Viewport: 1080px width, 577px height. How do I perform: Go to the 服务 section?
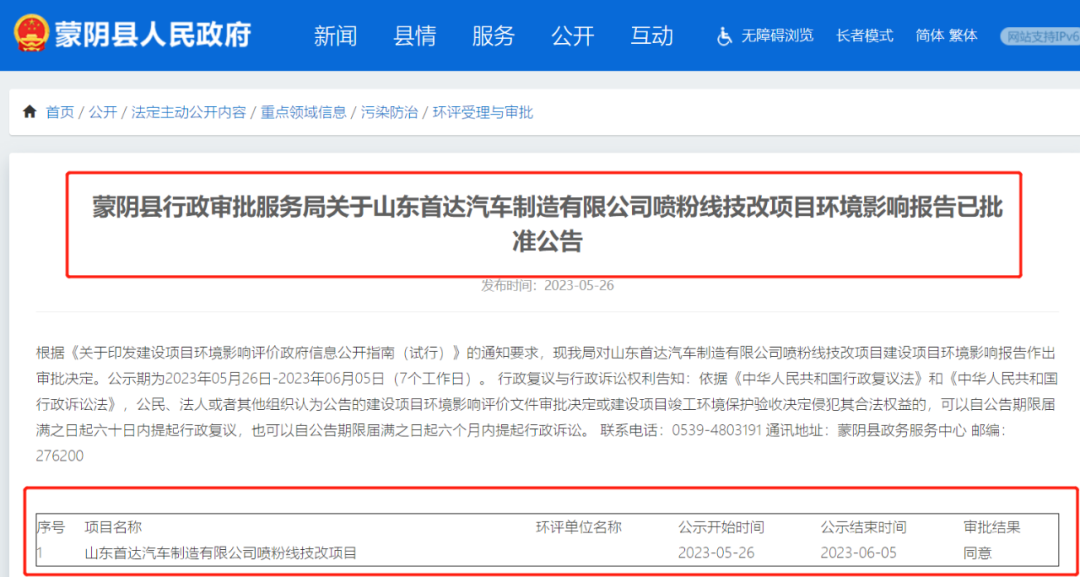click(x=493, y=36)
